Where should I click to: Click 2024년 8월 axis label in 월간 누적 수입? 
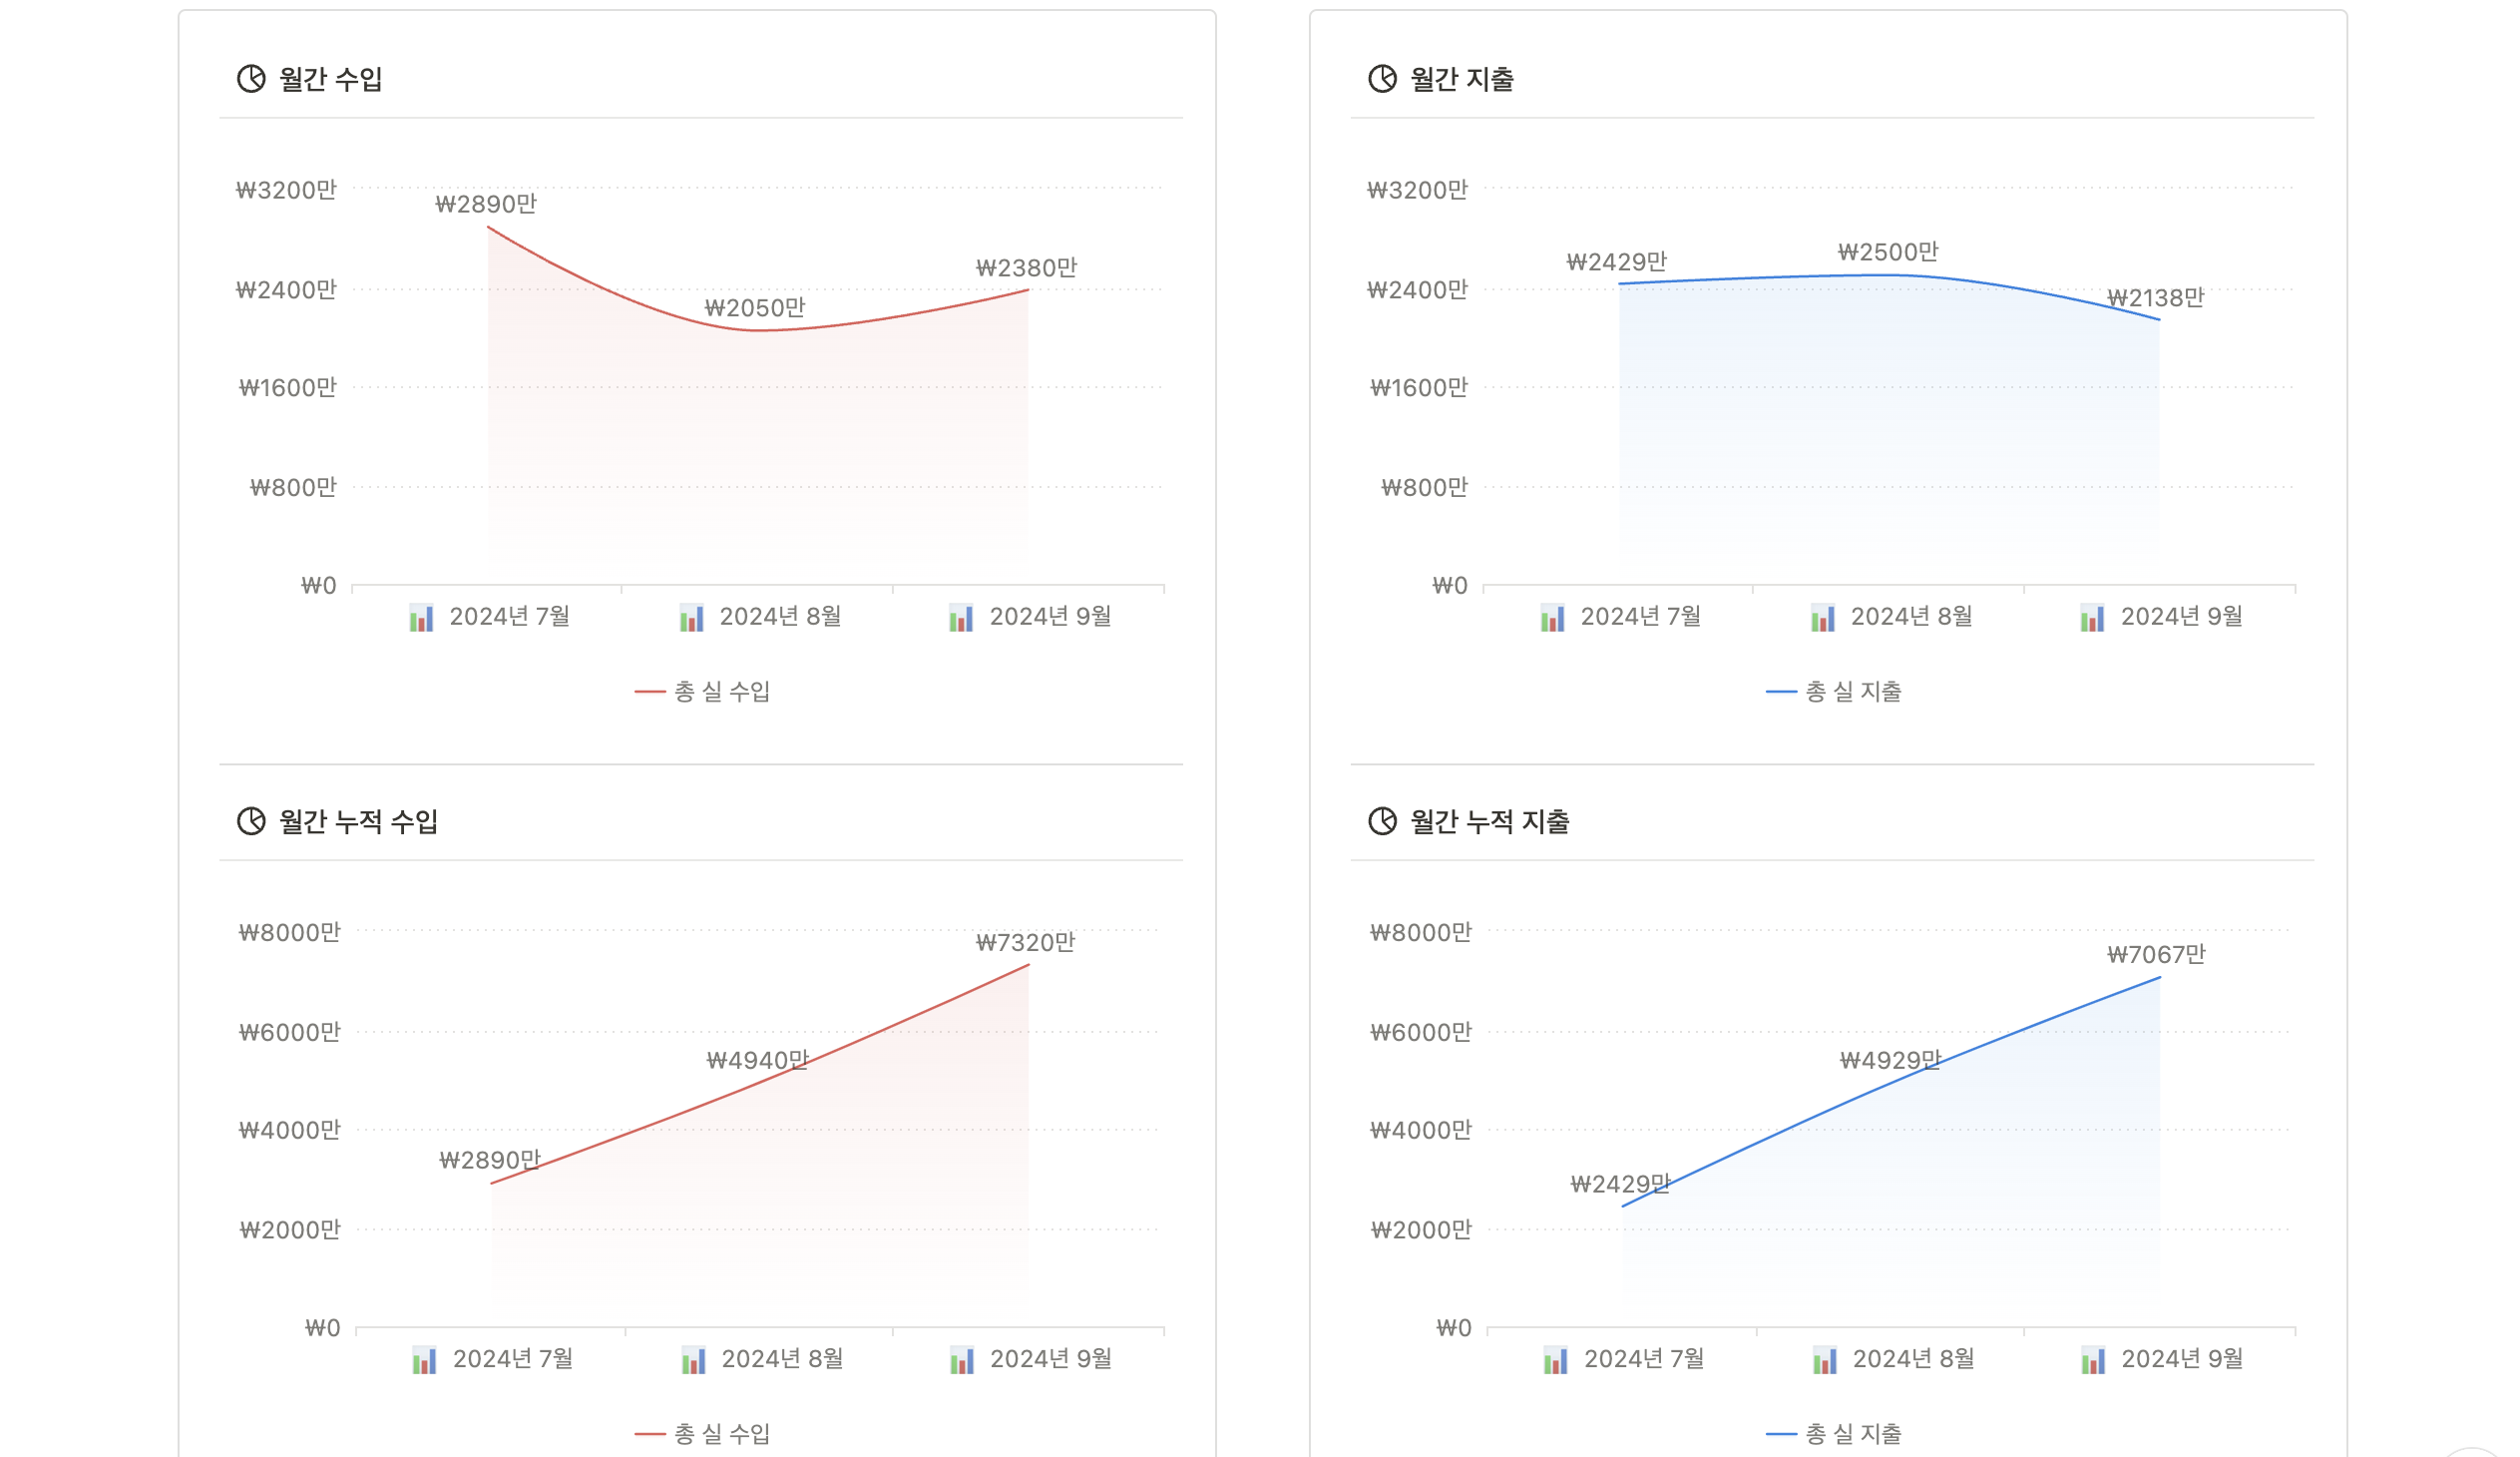click(x=782, y=1359)
